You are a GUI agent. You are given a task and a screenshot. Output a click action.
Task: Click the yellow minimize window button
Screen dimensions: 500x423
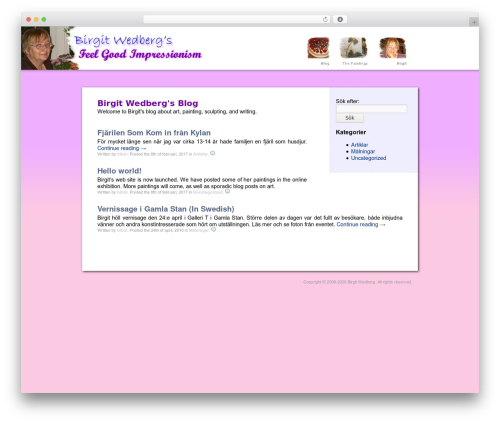click(x=36, y=19)
